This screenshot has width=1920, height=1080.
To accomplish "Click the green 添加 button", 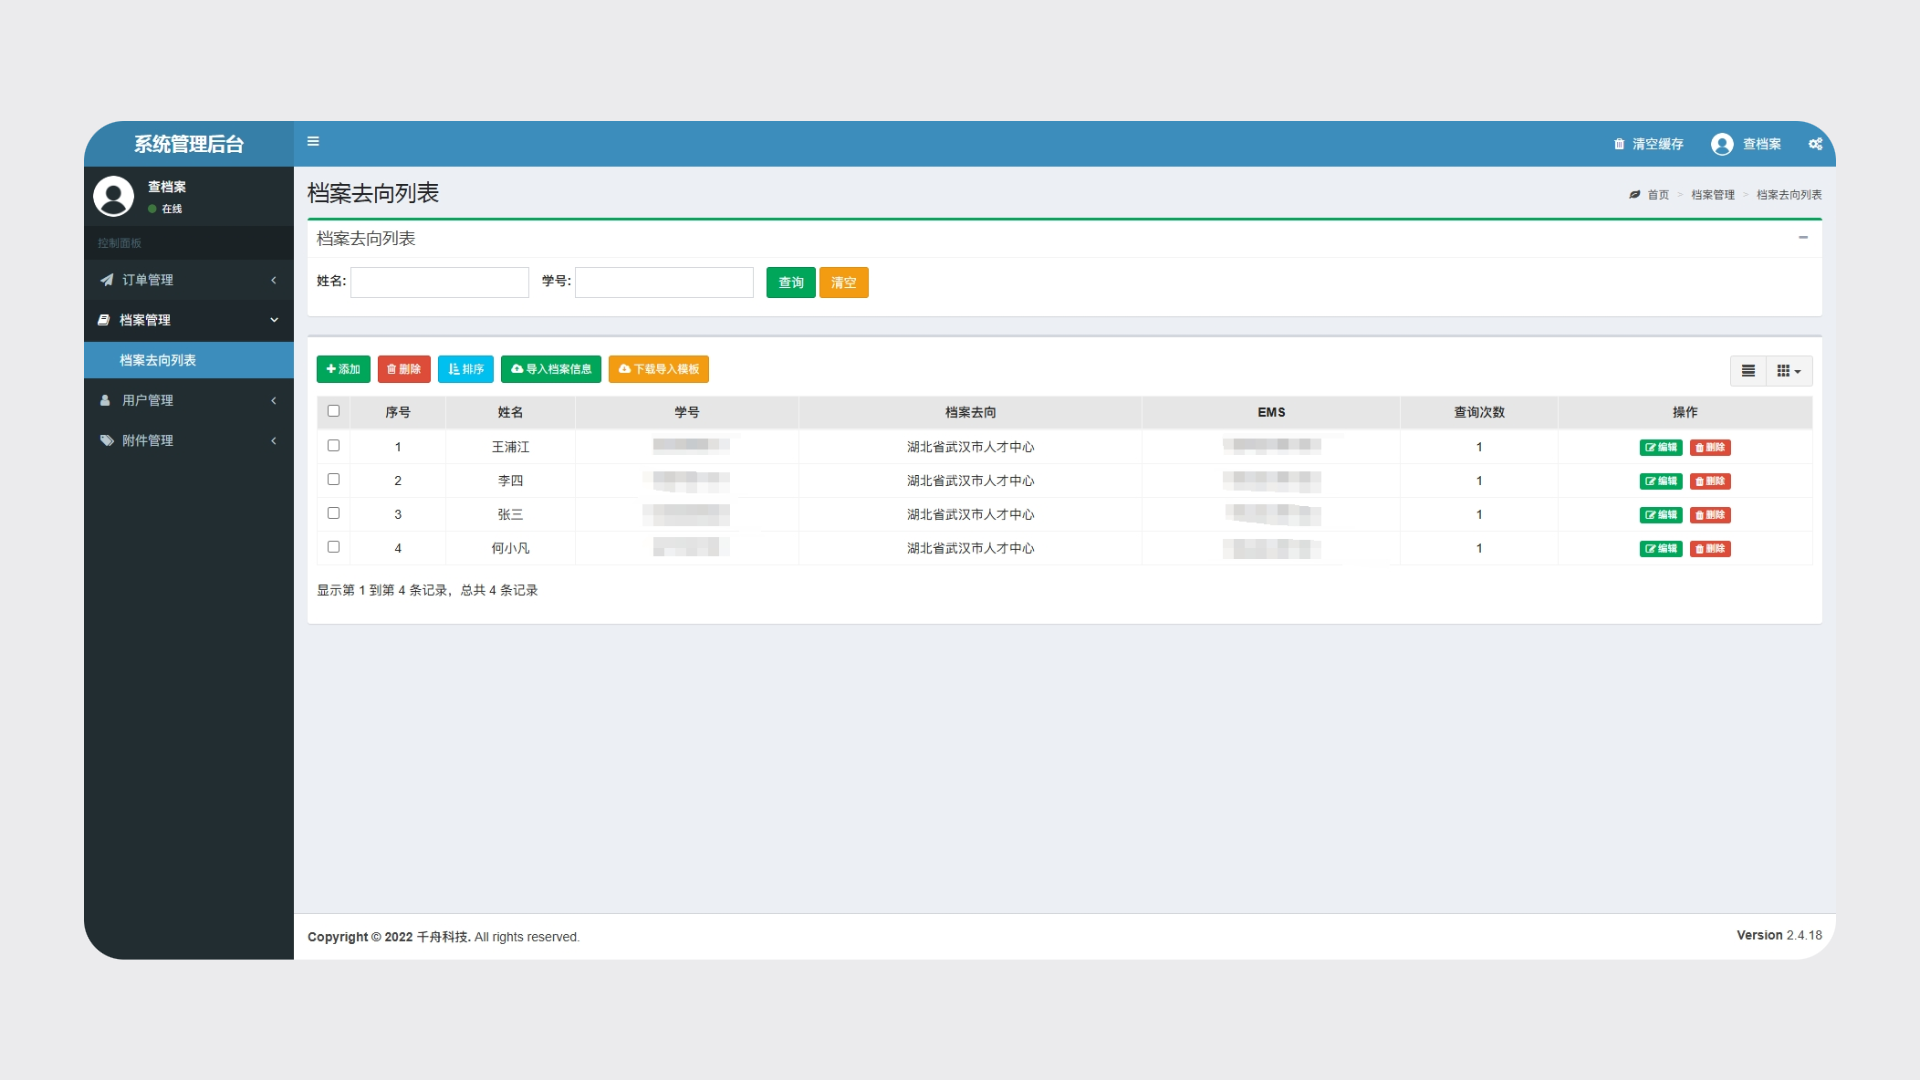I will [343, 369].
